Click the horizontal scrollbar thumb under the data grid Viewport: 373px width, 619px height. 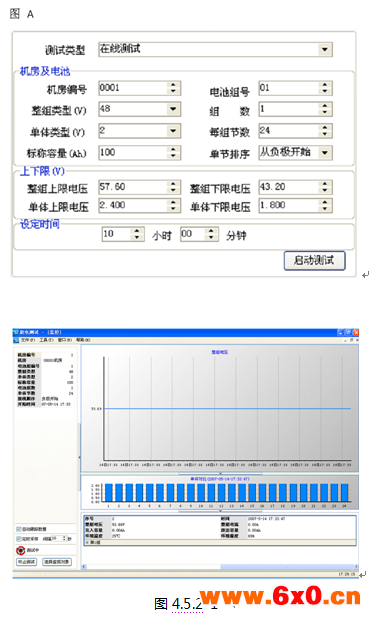click(x=286, y=566)
